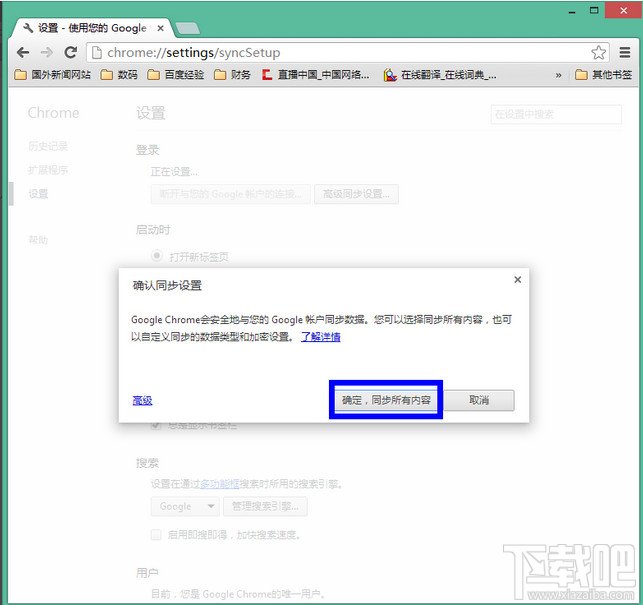The image size is (643, 605).
Task: Close the 设置 tab with its X
Action: coord(160,28)
